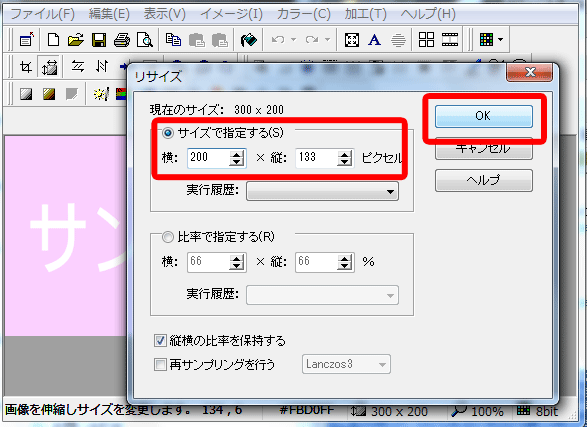Select the 比率で指定する radio button

pyautogui.click(x=168, y=237)
